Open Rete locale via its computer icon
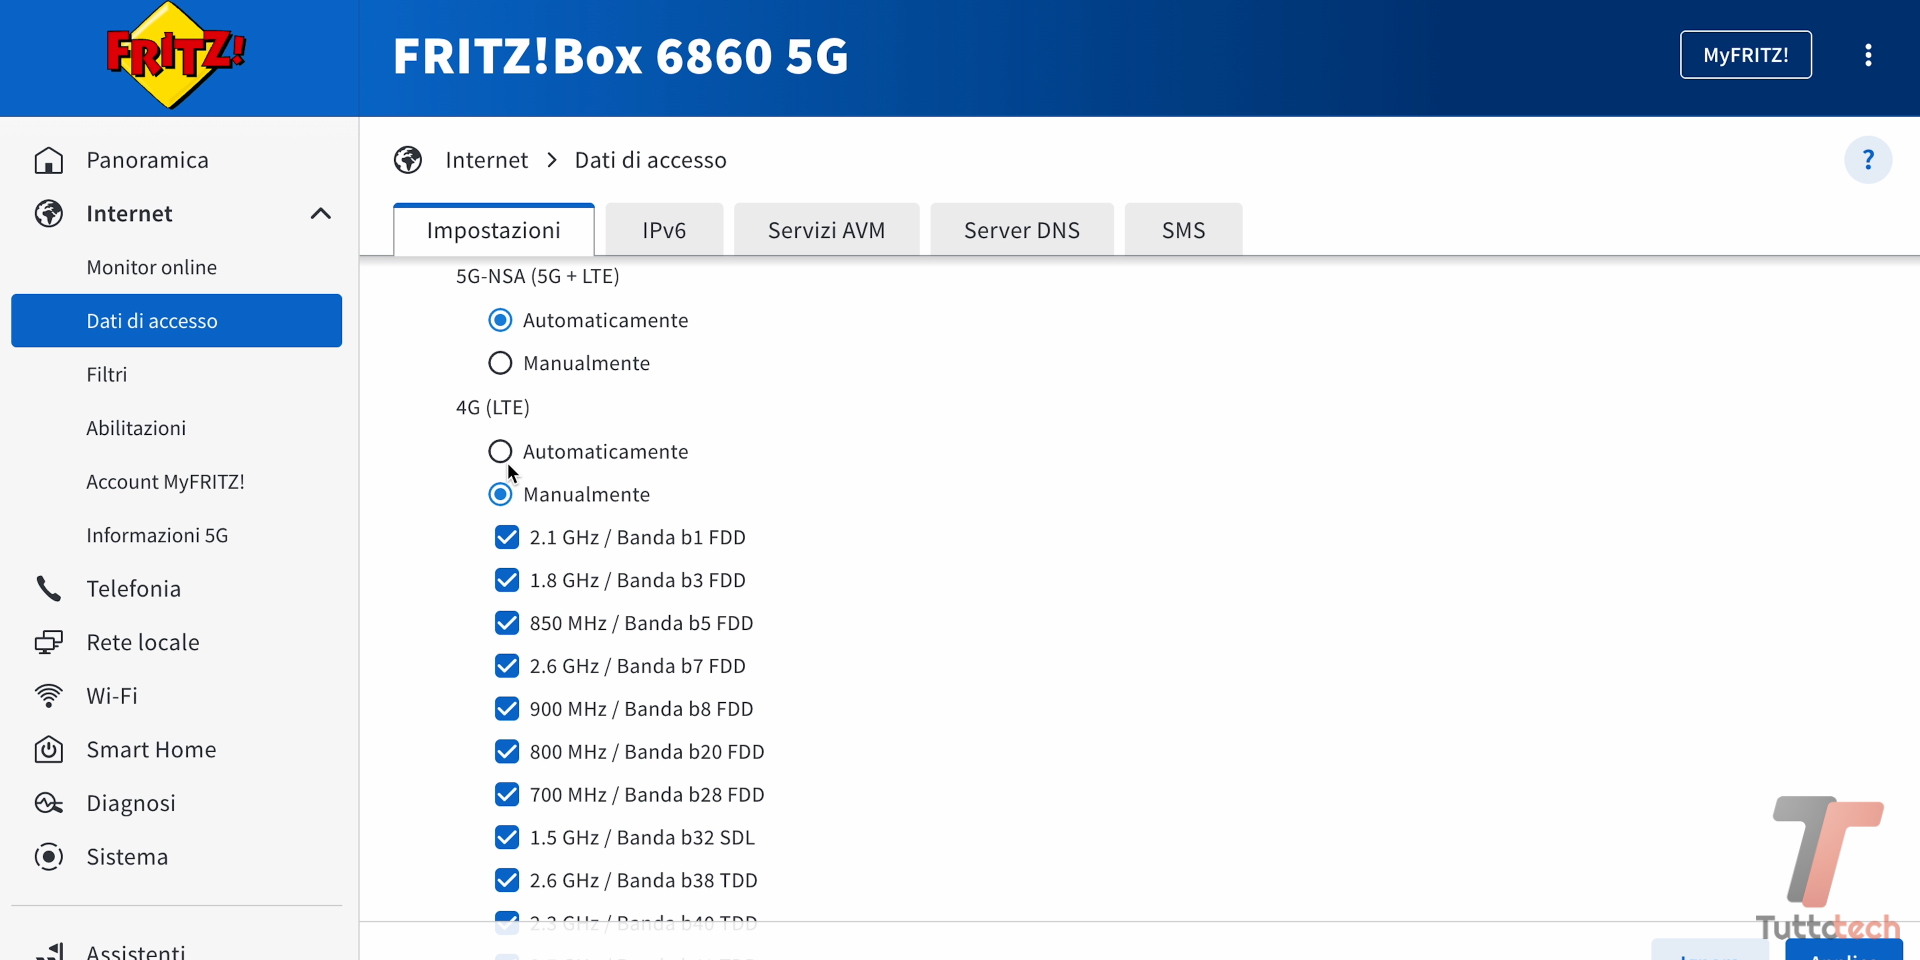This screenshot has height=960, width=1920. coord(48,642)
